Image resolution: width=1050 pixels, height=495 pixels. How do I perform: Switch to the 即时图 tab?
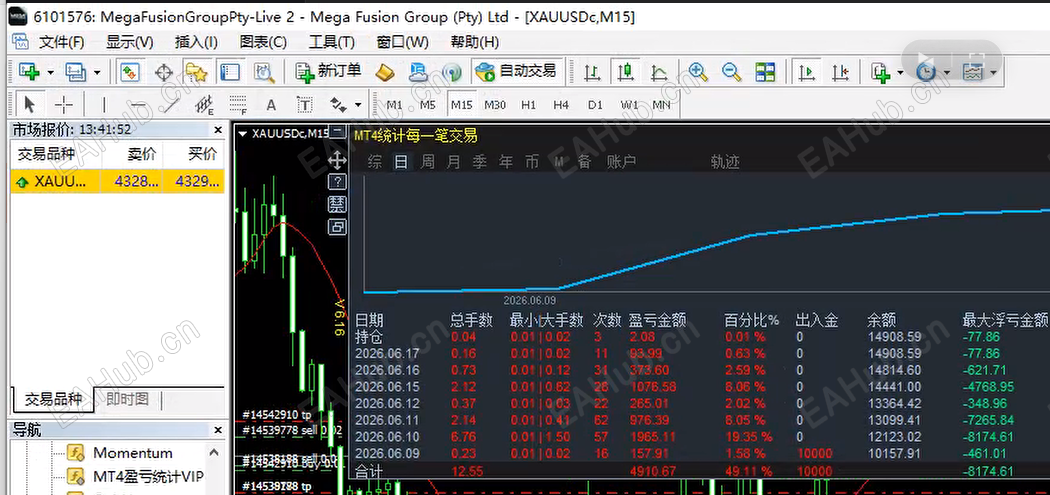(127, 399)
